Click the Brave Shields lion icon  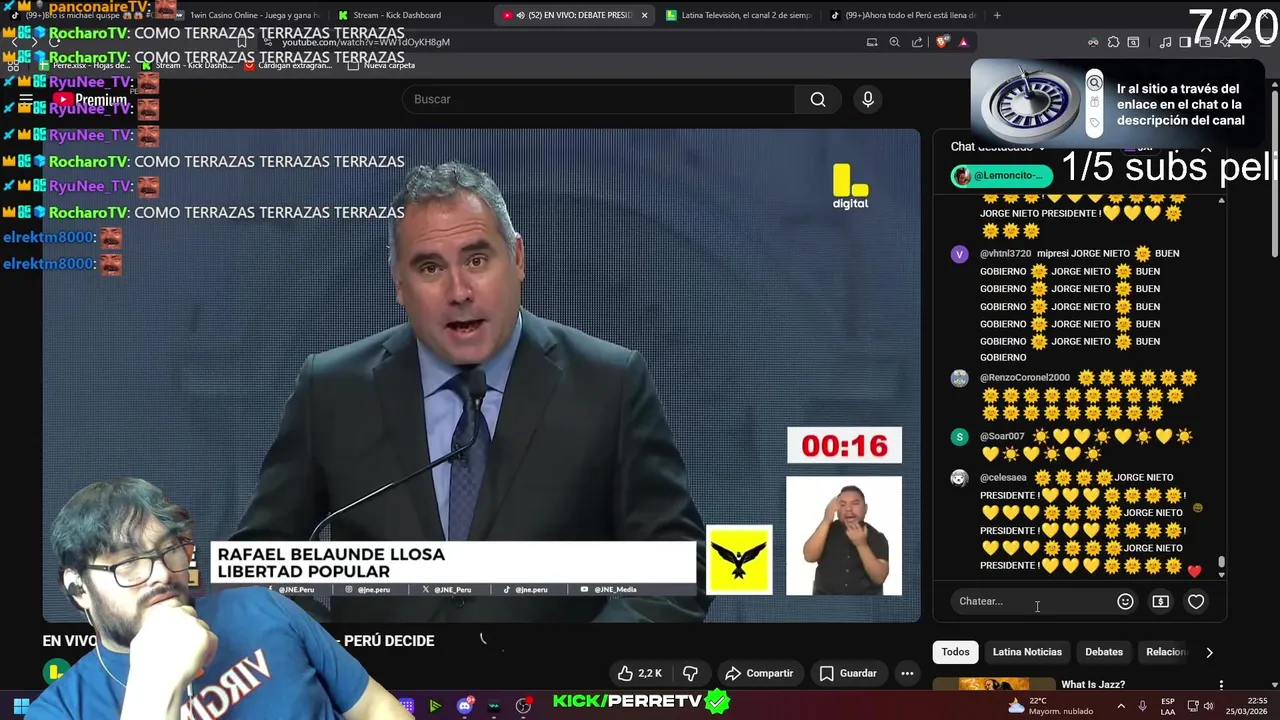(942, 42)
